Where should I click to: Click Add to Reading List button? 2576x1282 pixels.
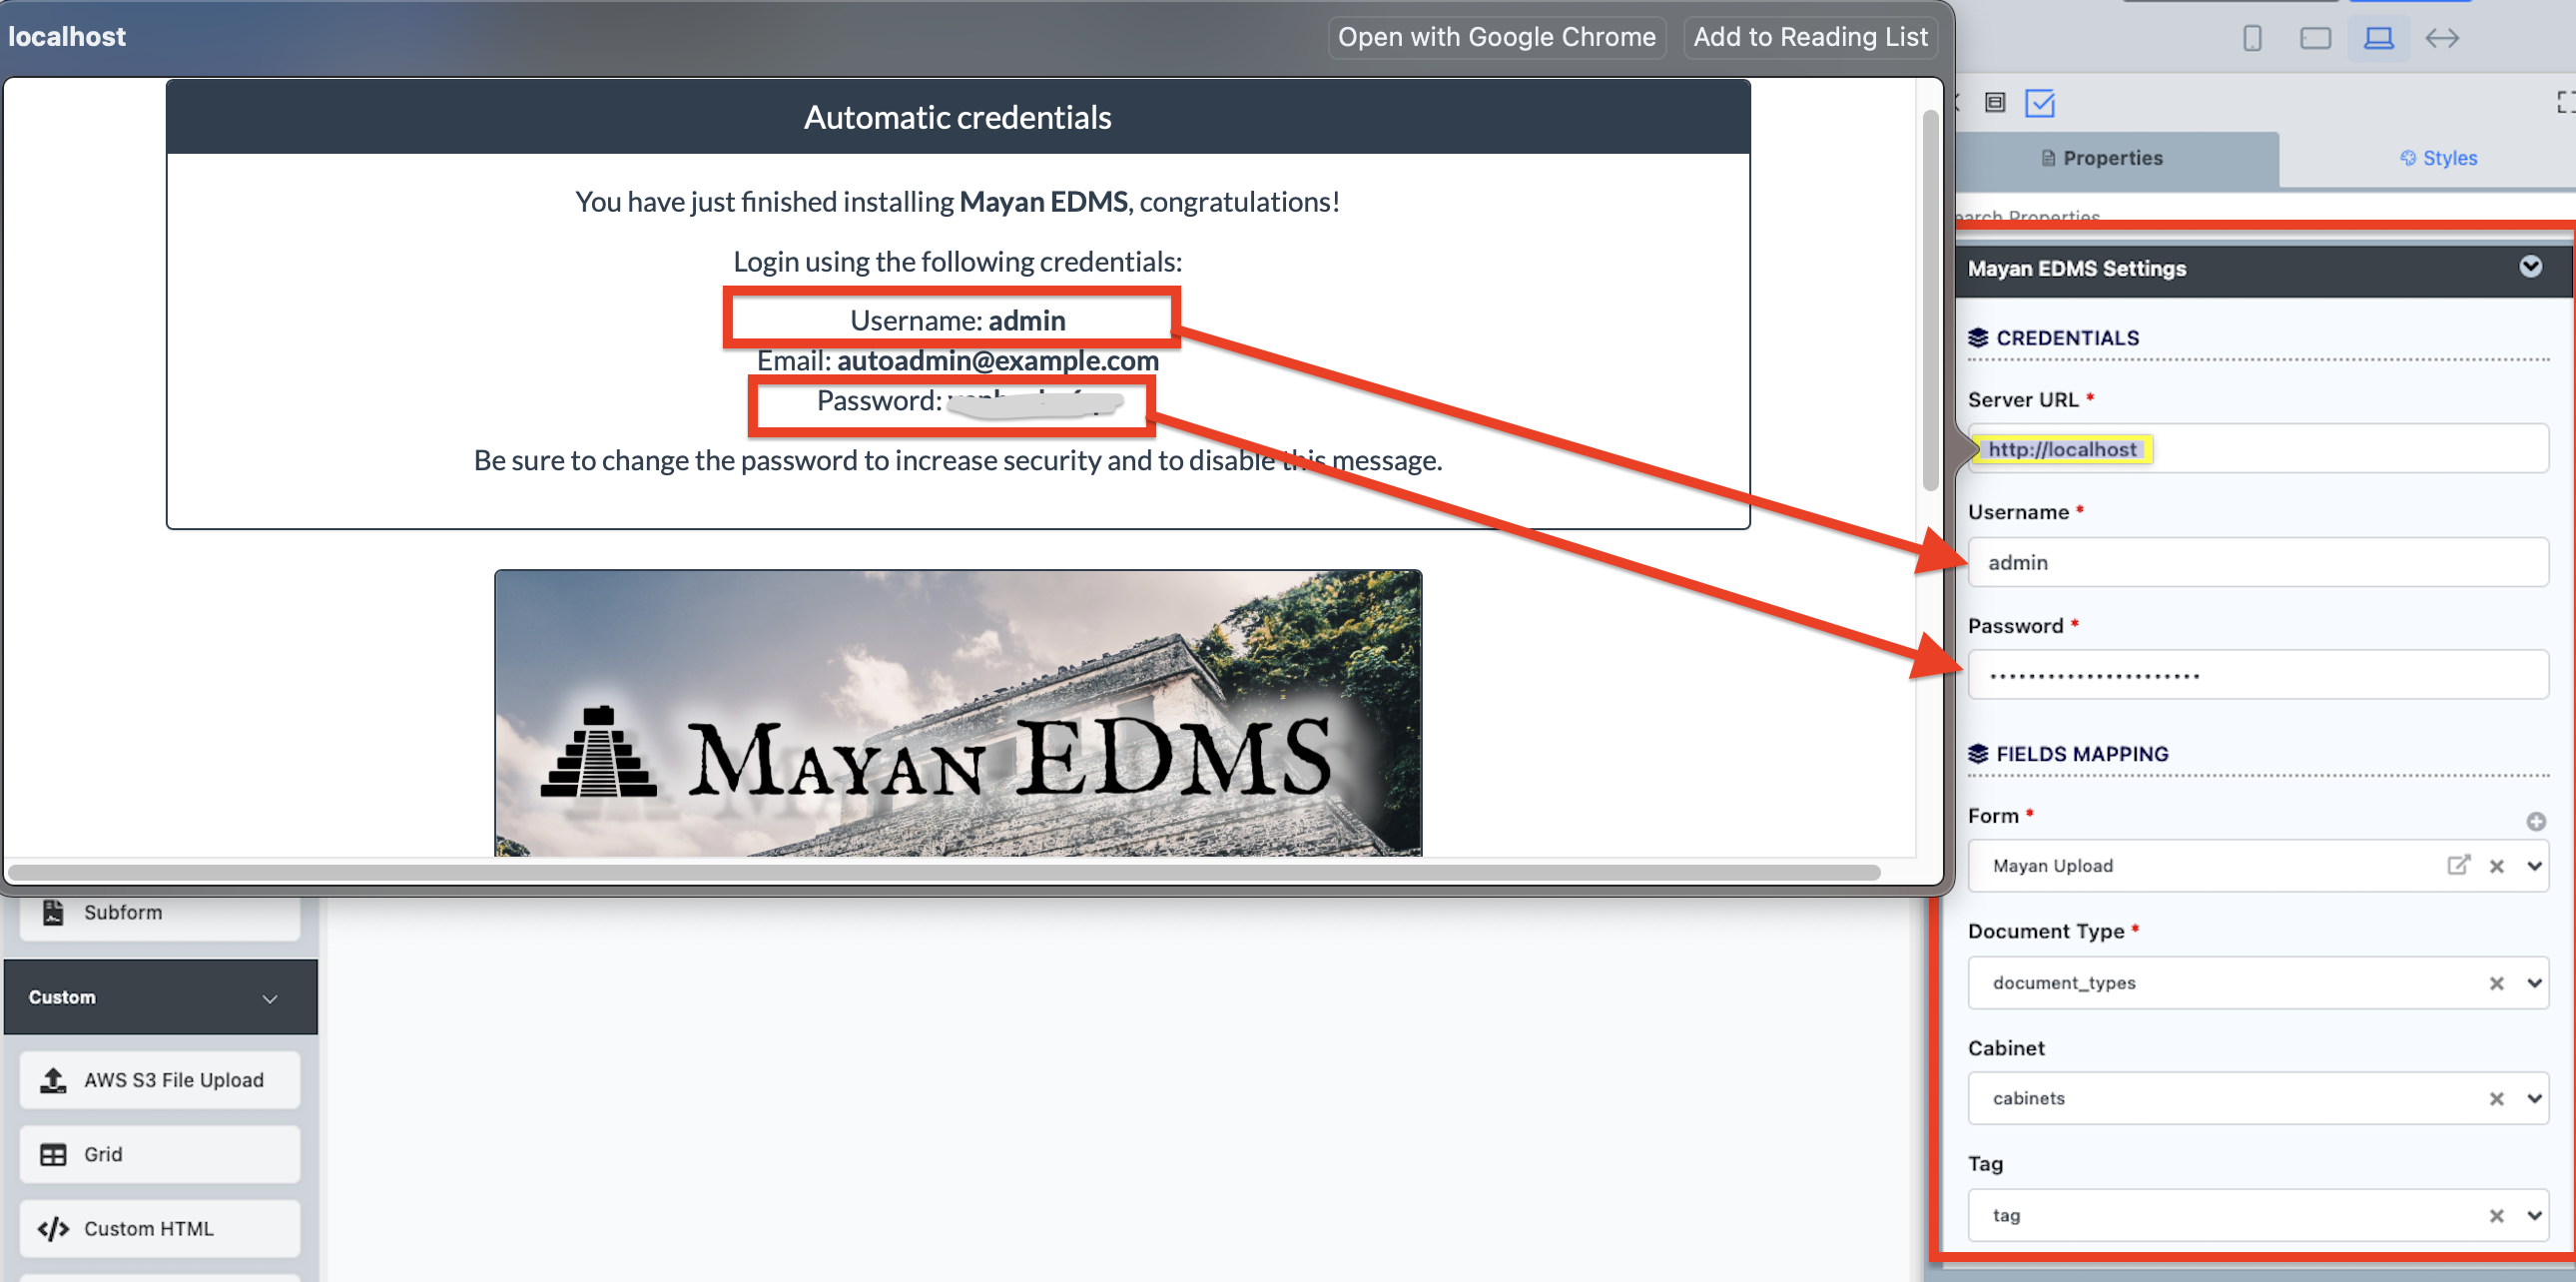pyautogui.click(x=1810, y=37)
